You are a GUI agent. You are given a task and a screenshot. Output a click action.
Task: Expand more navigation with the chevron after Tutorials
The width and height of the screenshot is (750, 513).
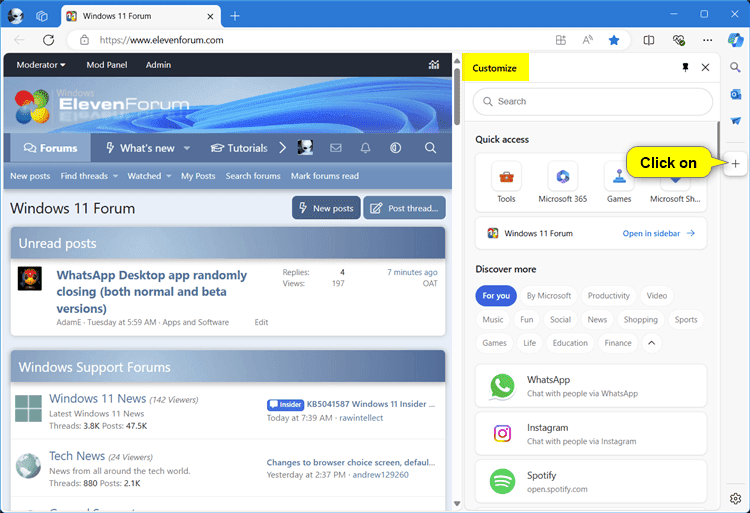282,148
